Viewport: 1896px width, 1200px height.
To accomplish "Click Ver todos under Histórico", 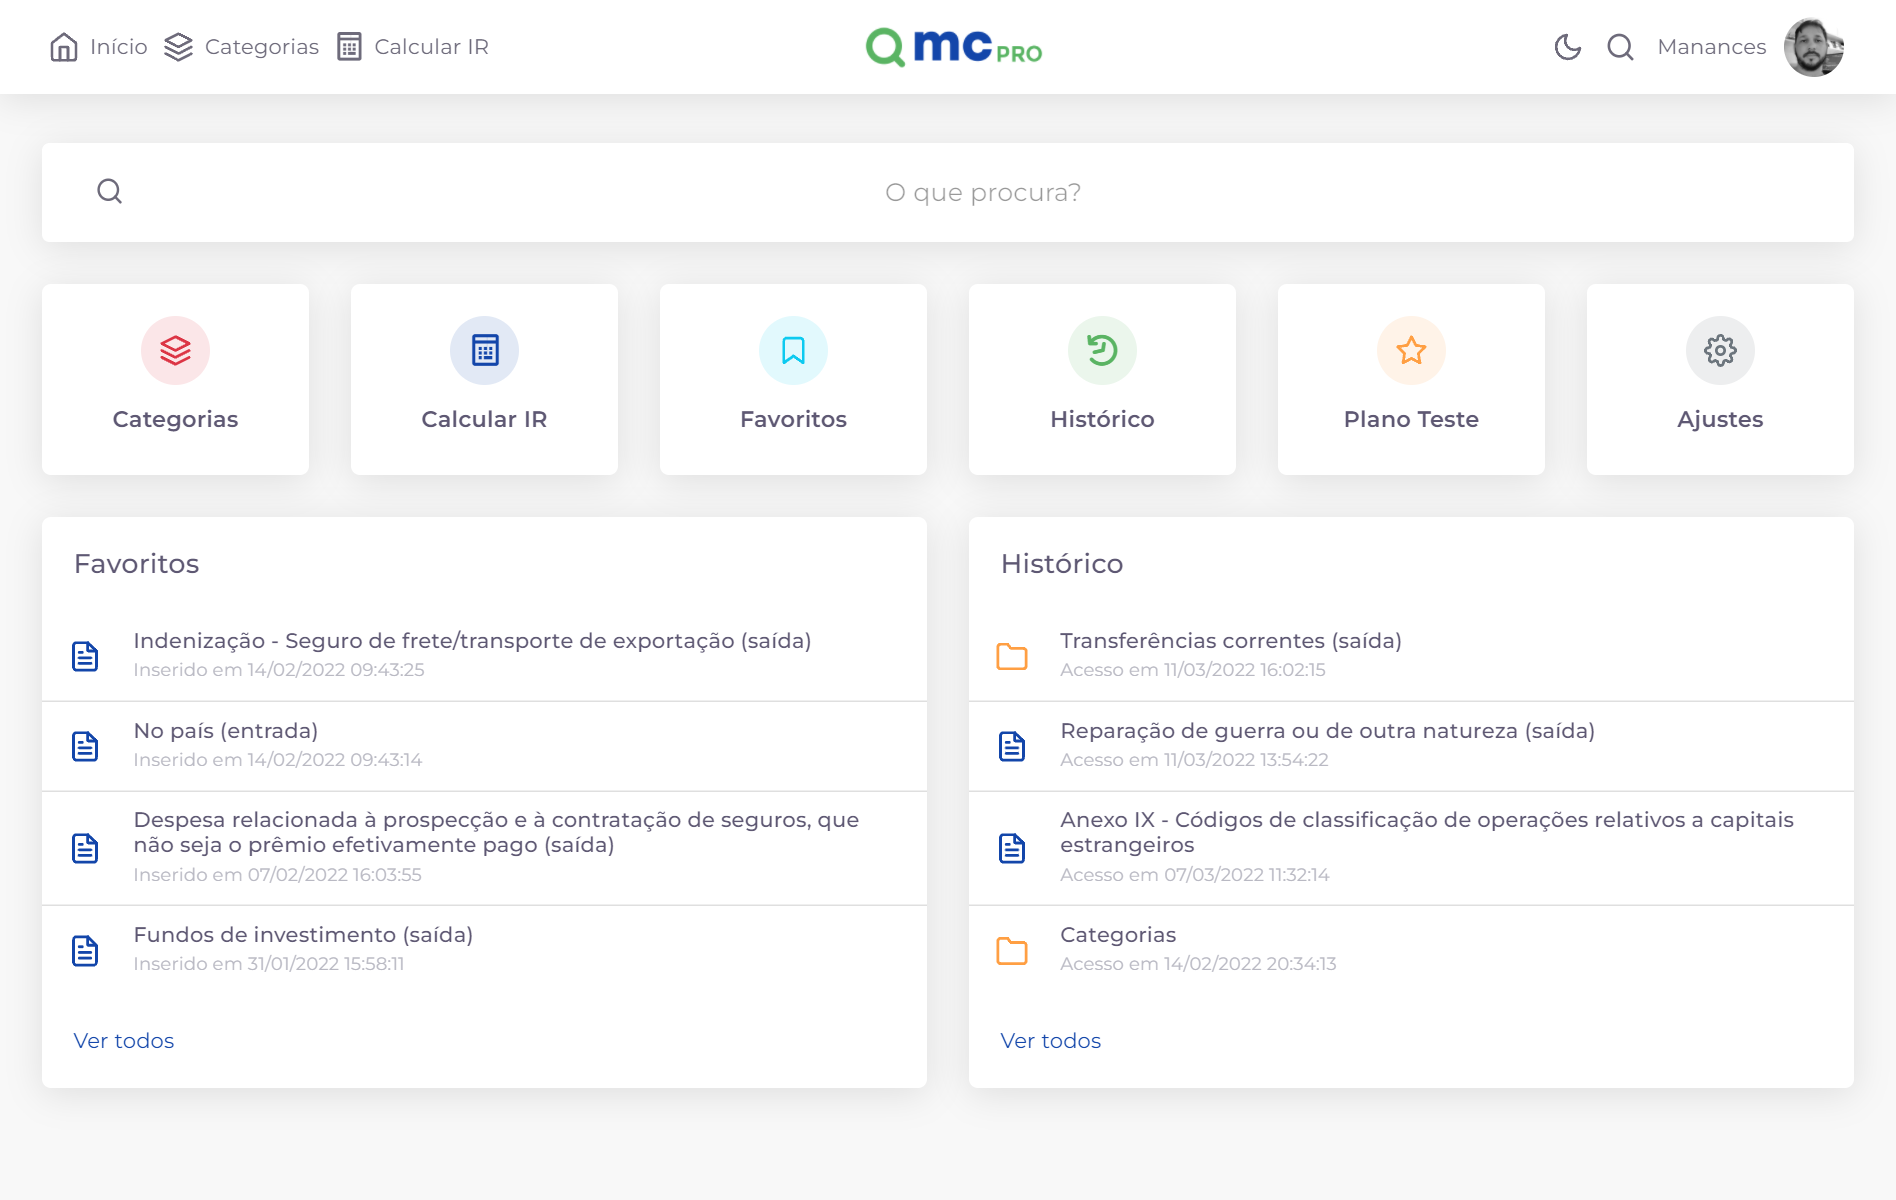I will (1051, 1041).
